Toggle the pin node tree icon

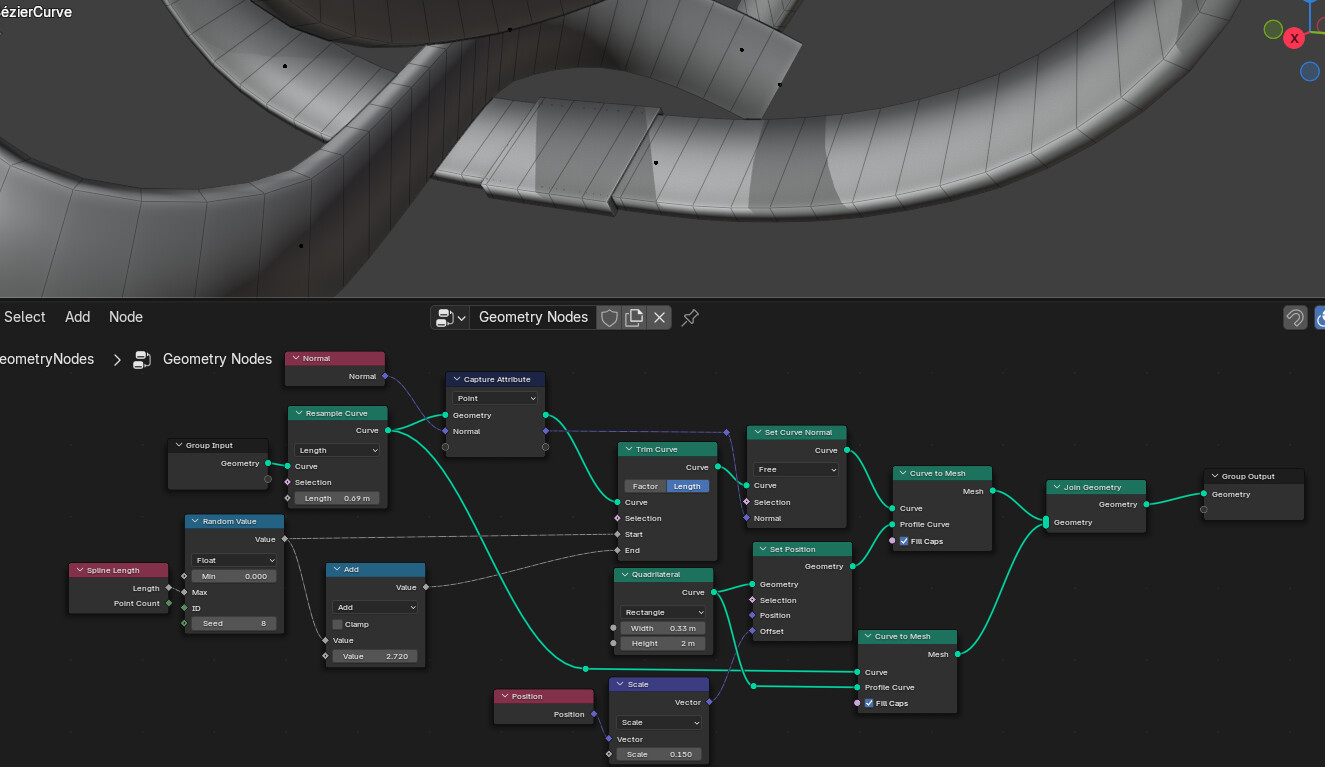point(689,317)
